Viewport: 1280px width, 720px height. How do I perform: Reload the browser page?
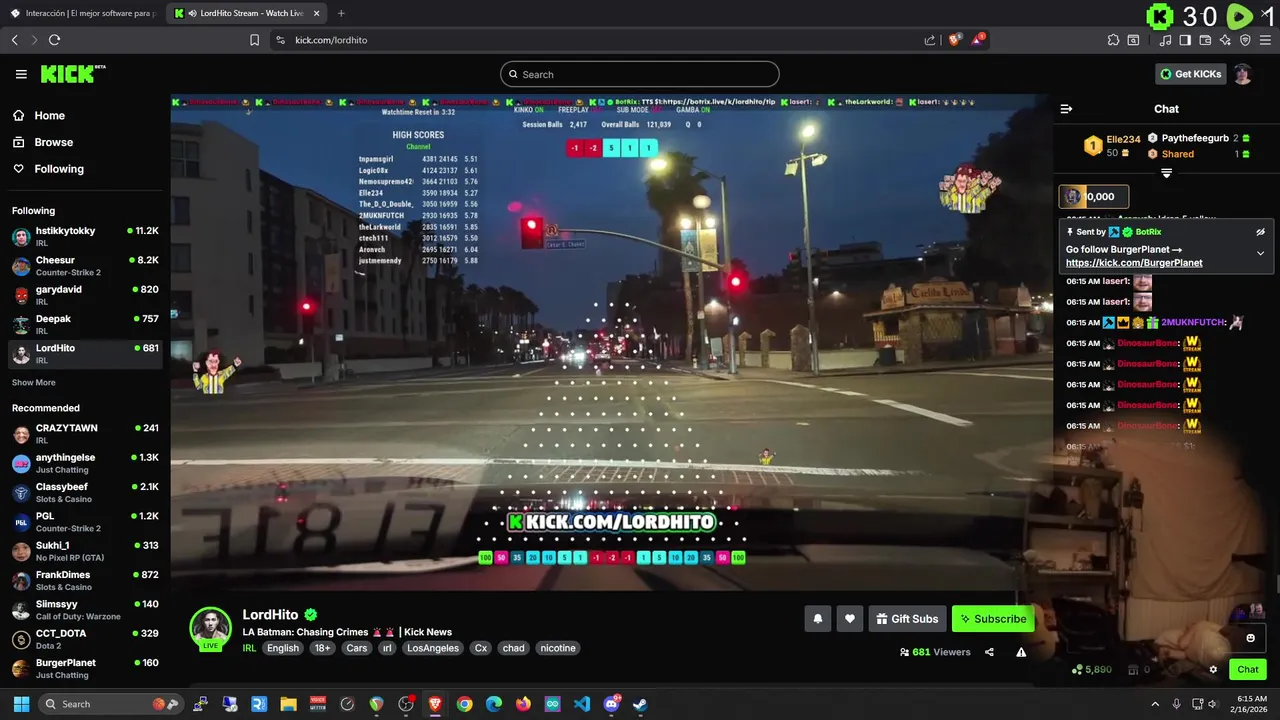(54, 40)
